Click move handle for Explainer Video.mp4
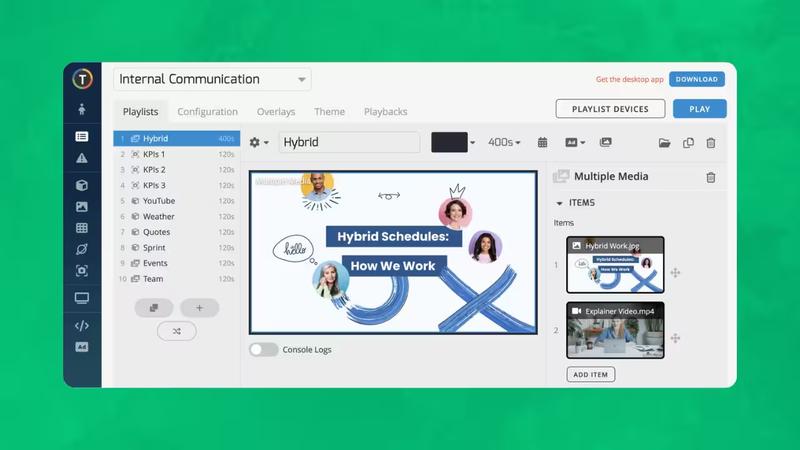The image size is (800, 450). pos(675,338)
